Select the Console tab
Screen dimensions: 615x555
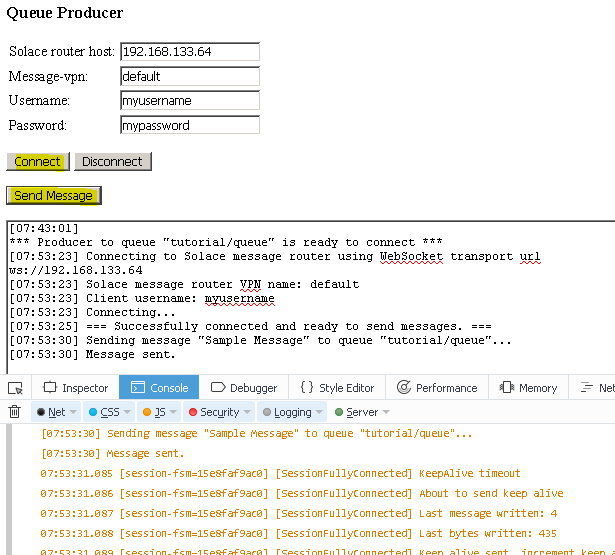pos(159,388)
